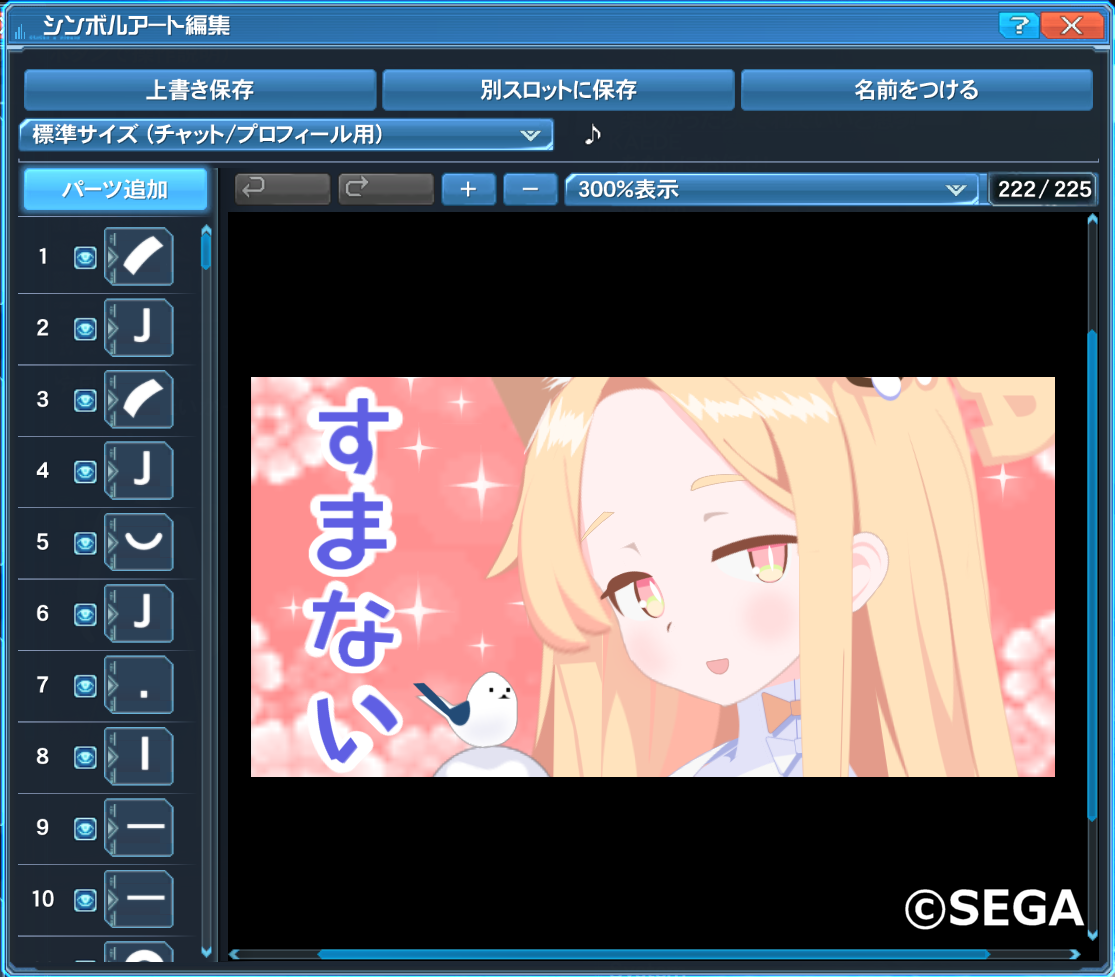Screen dimensions: 1115x977
Task: Click the canvas vertical scrollbar thumb
Action: click(x=1092, y=576)
